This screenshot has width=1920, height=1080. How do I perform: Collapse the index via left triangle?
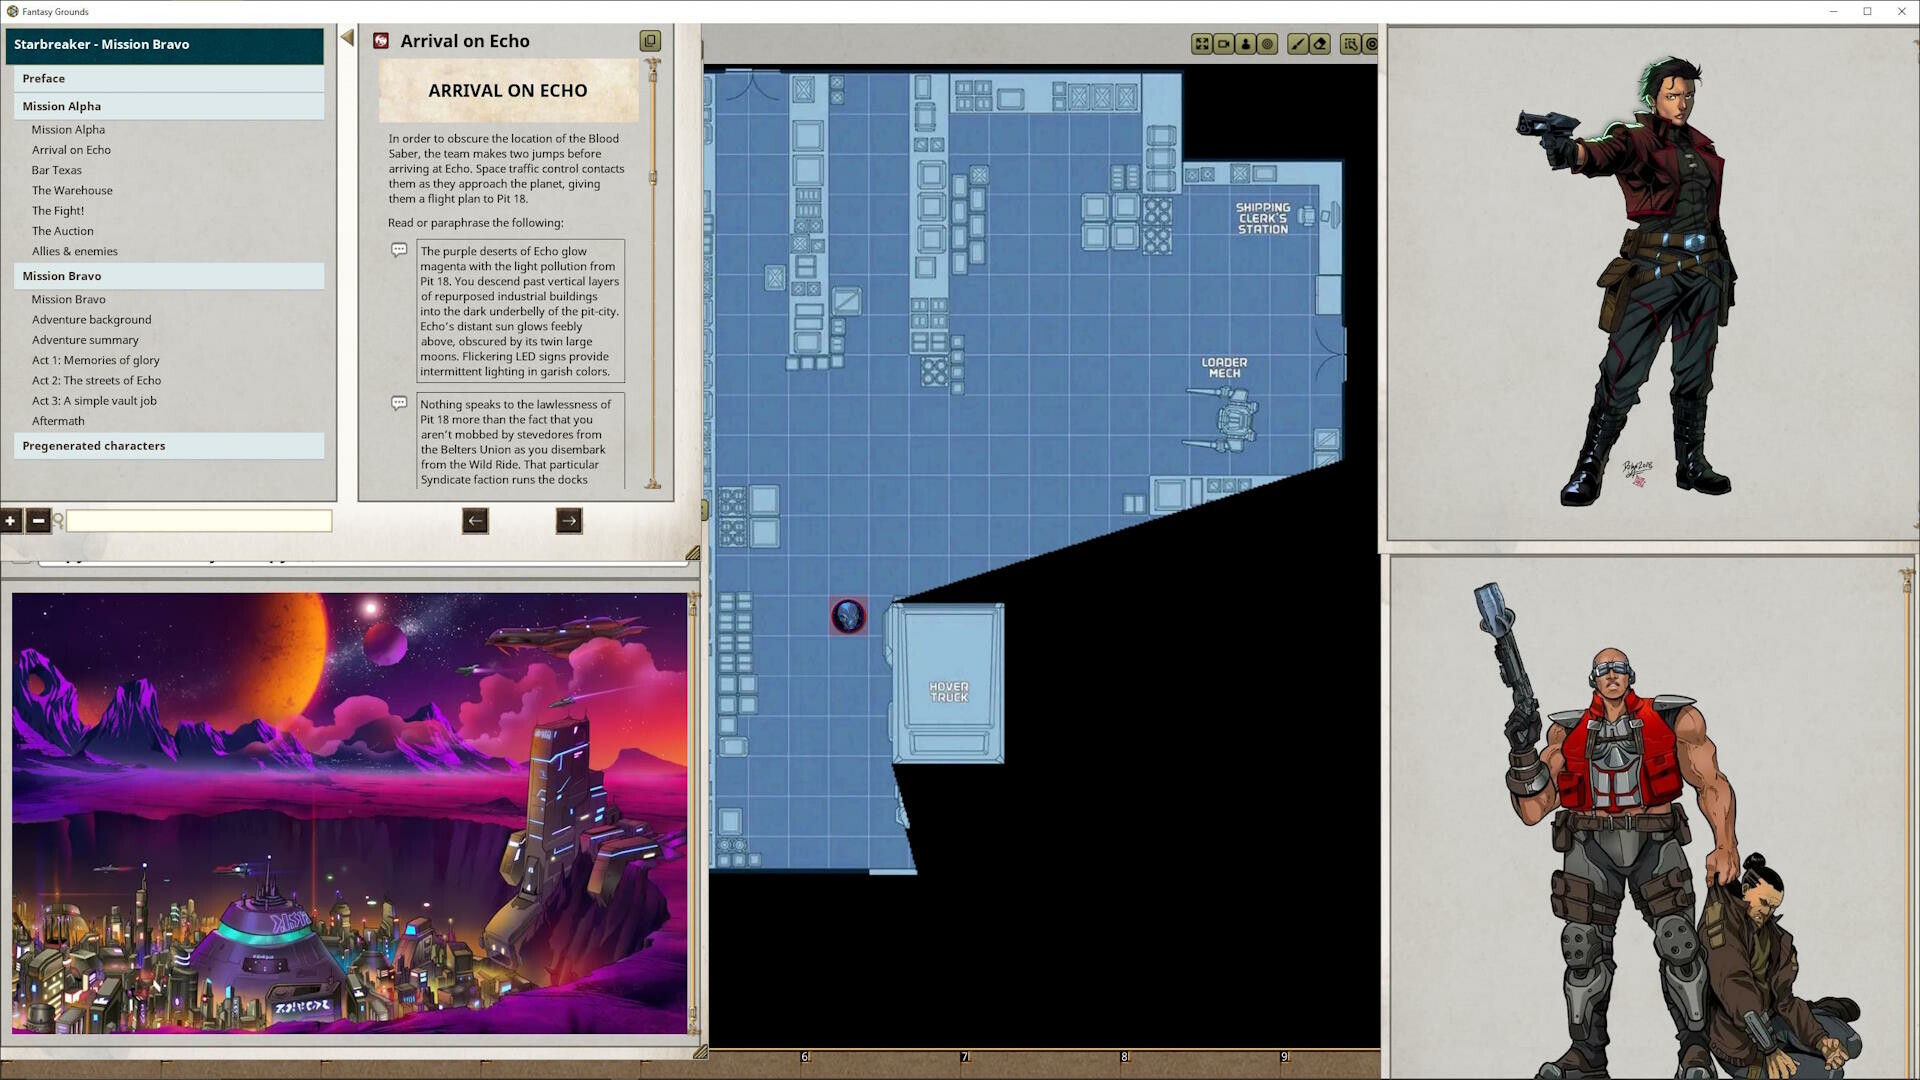pyautogui.click(x=347, y=38)
